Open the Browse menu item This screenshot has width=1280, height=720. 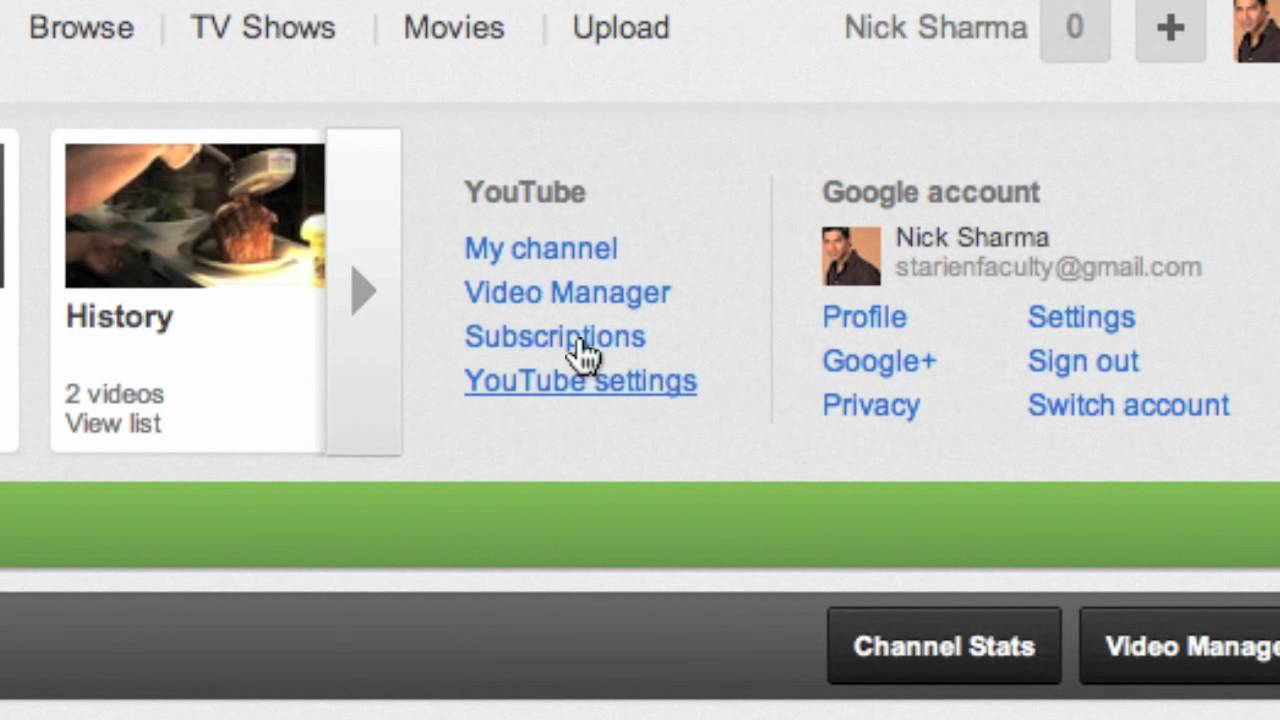[81, 28]
